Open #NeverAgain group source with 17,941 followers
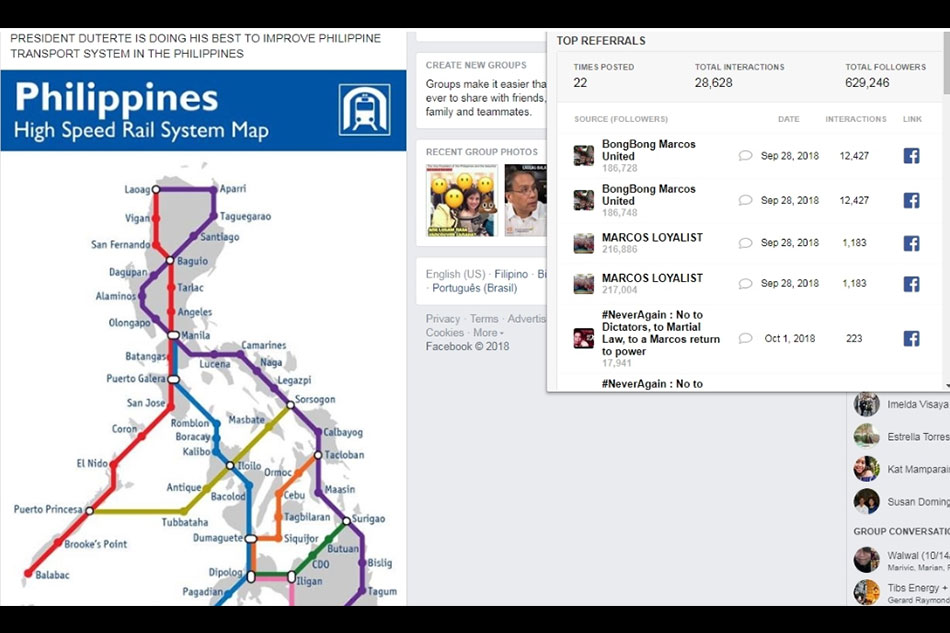This screenshot has width=950, height=633. pos(661,333)
